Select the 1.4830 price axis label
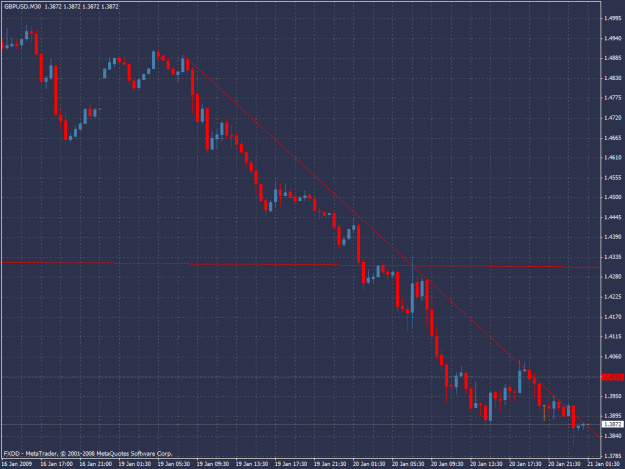Image resolution: width=625 pixels, height=469 pixels. tap(613, 78)
